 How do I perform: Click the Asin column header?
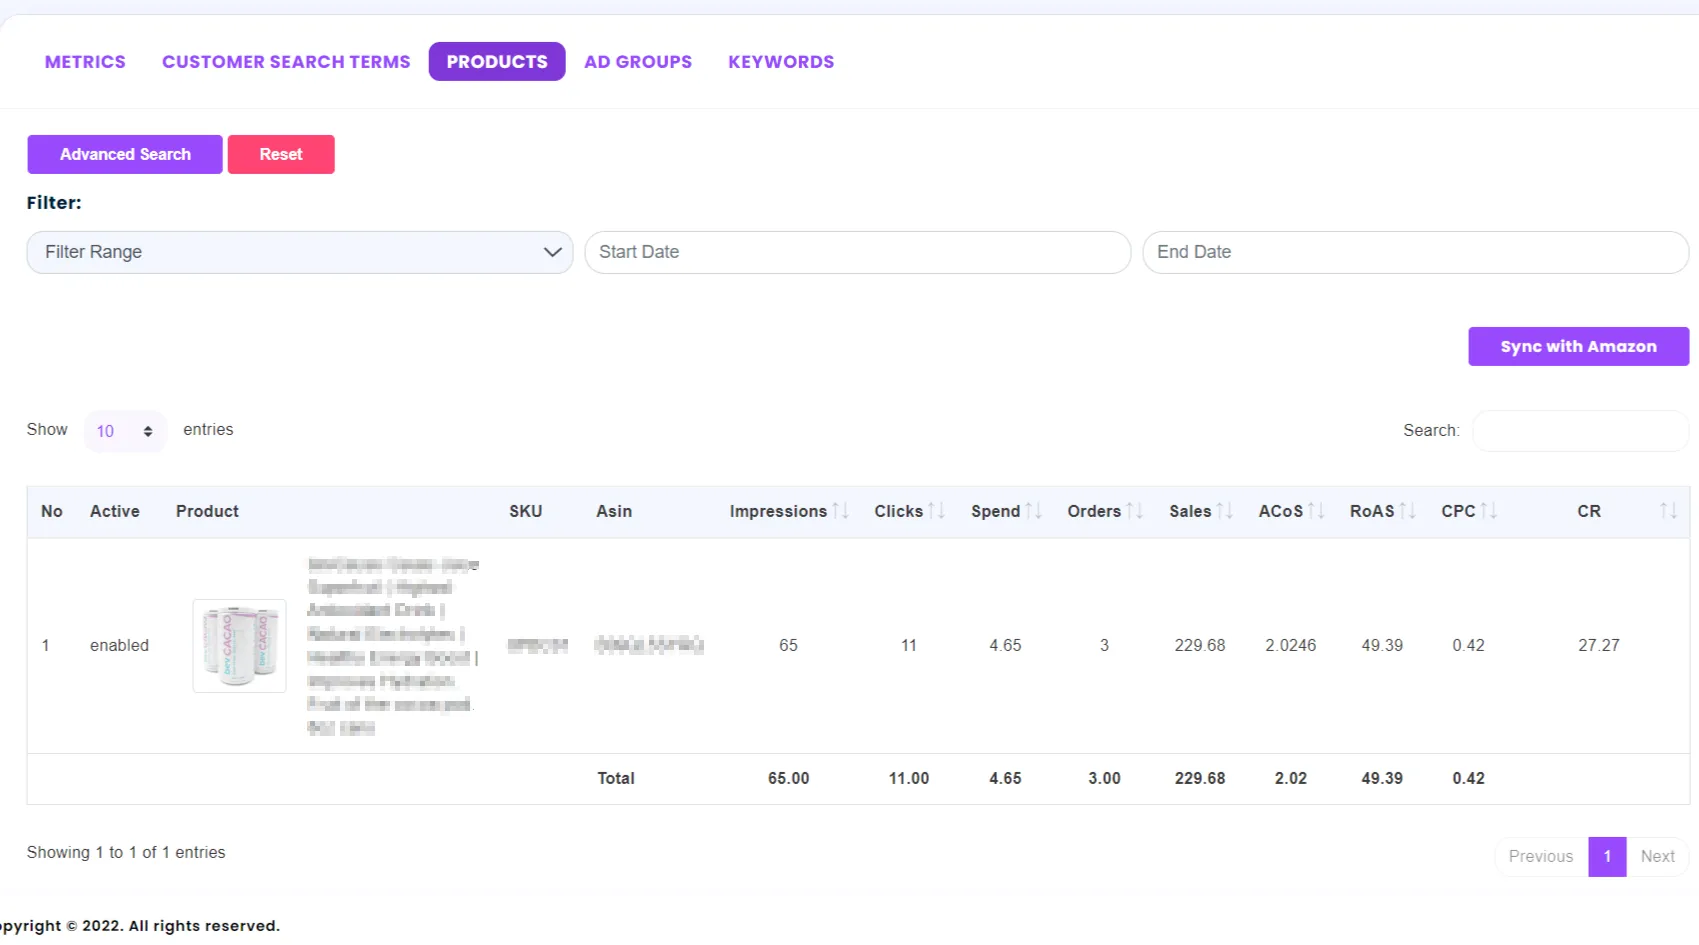(614, 512)
